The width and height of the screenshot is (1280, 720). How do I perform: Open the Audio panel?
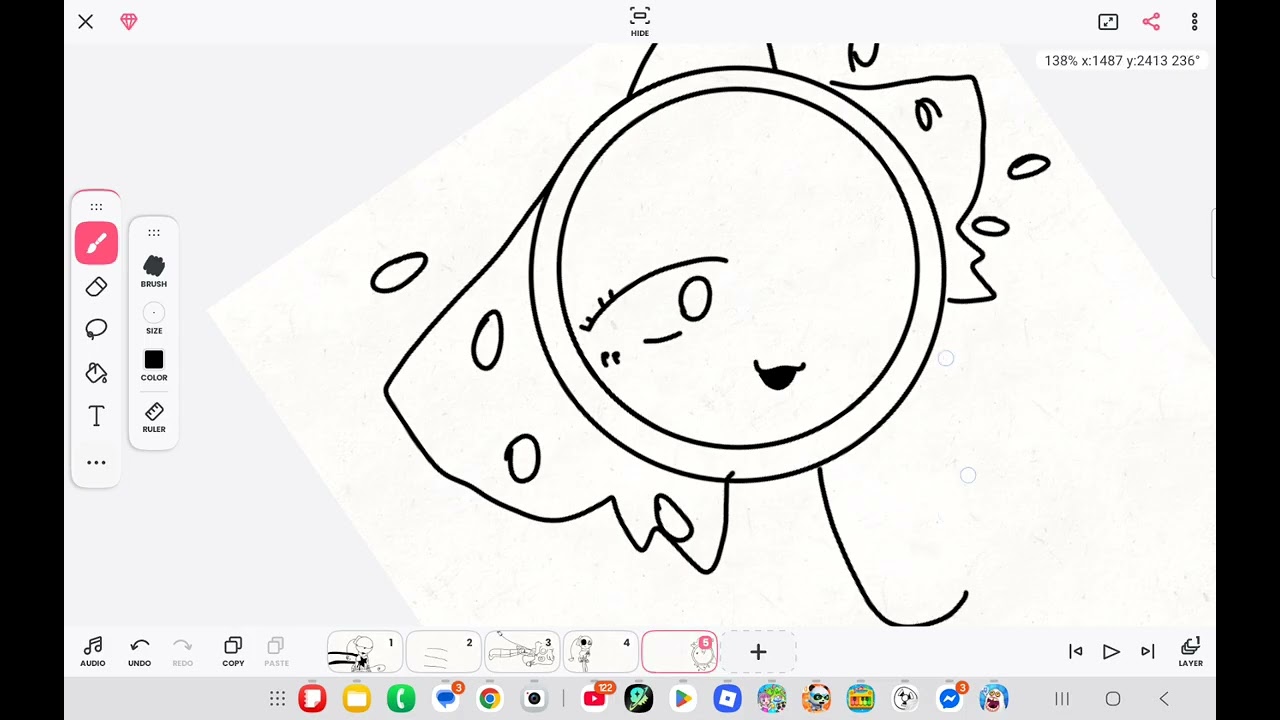(x=93, y=652)
